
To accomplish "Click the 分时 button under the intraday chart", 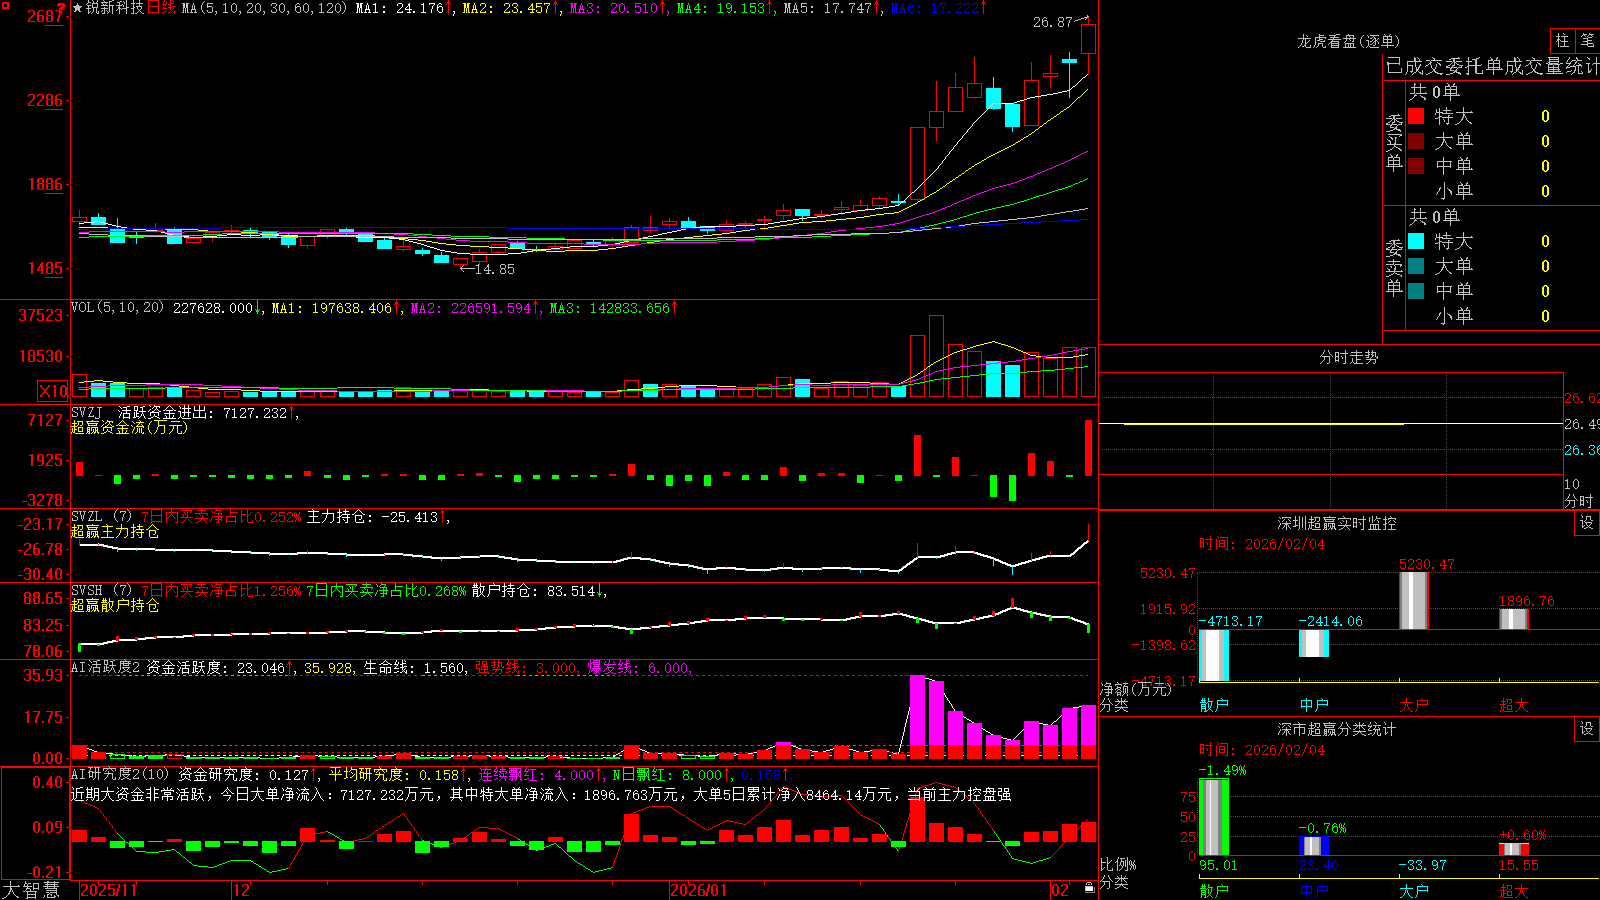I will pyautogui.click(x=1579, y=500).
